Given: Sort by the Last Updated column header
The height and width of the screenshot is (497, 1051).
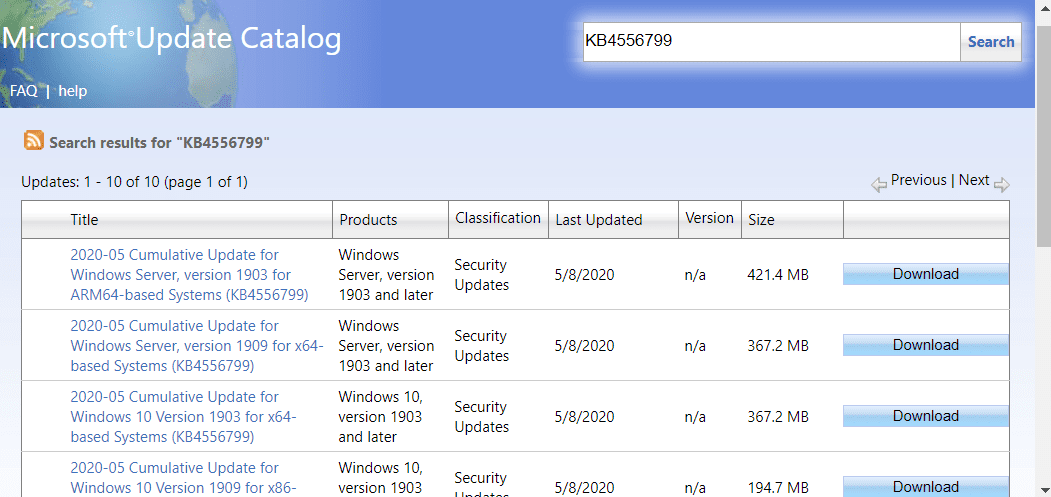Looking at the screenshot, I should coord(599,219).
